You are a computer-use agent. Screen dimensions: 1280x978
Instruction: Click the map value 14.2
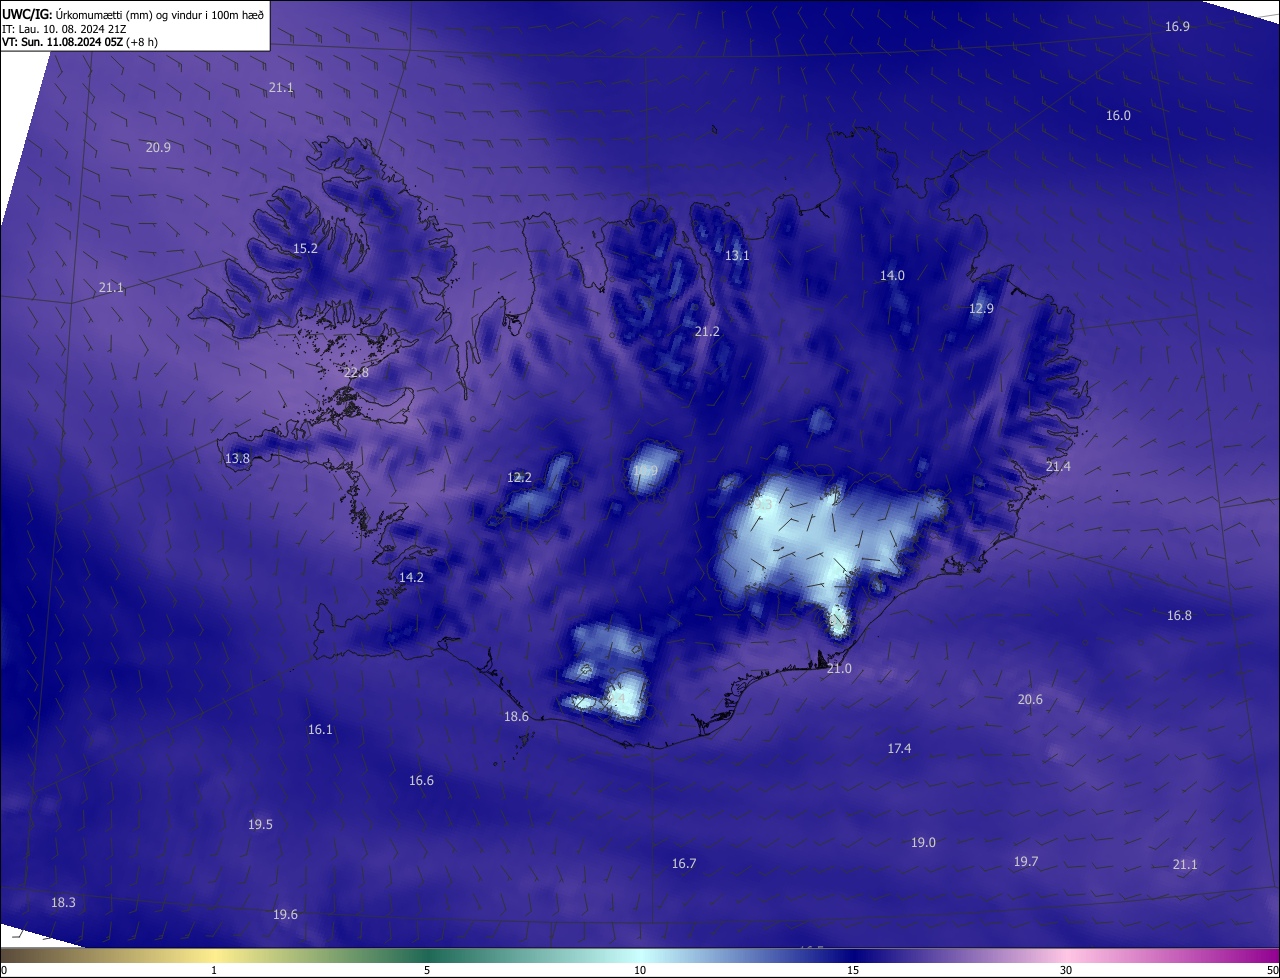coord(411,578)
